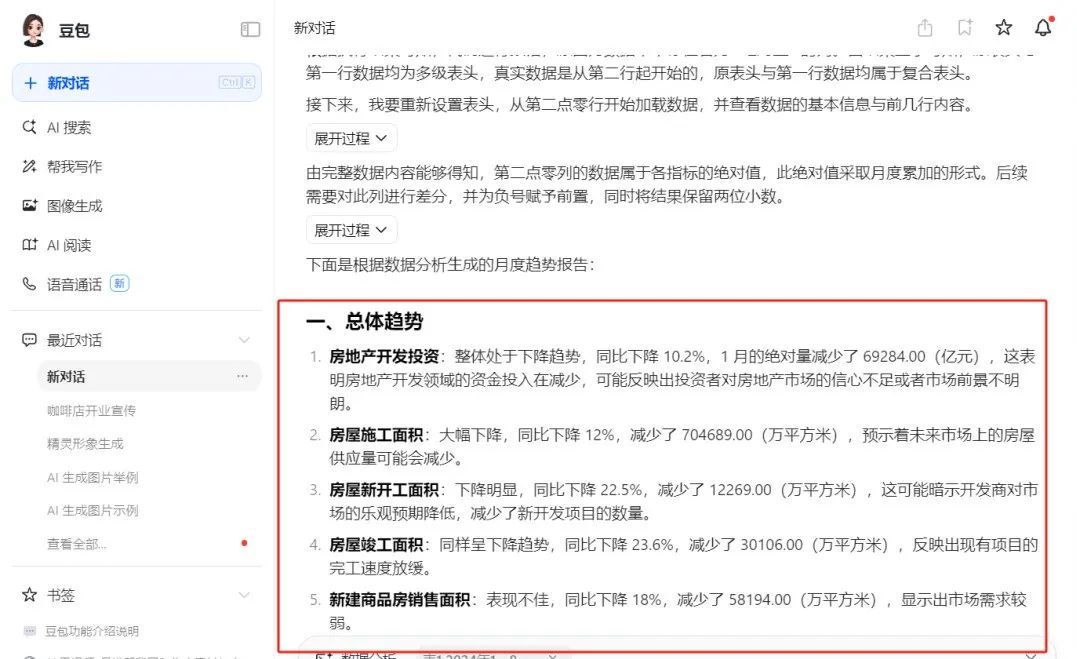Click the 新 badge beside 语音通话
1077x659 pixels.
[120, 283]
